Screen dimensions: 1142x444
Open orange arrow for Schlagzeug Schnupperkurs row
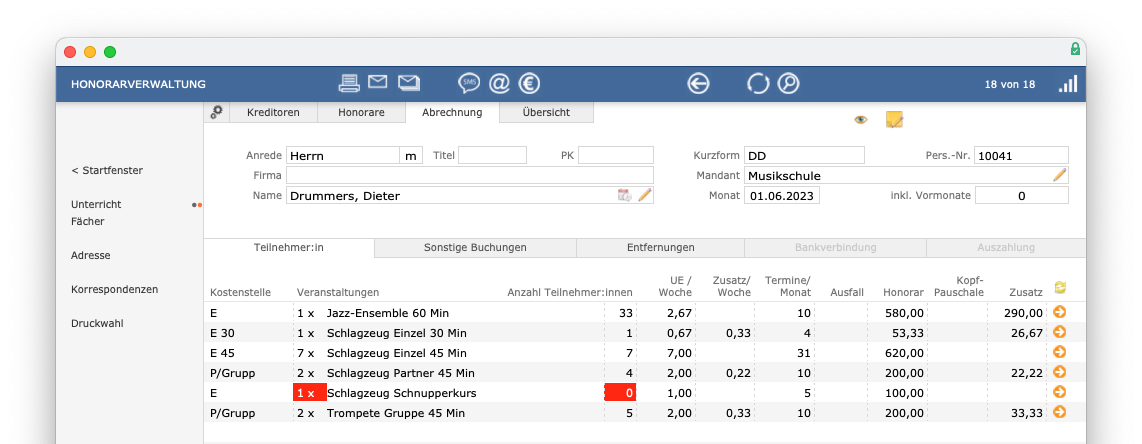[1060, 392]
